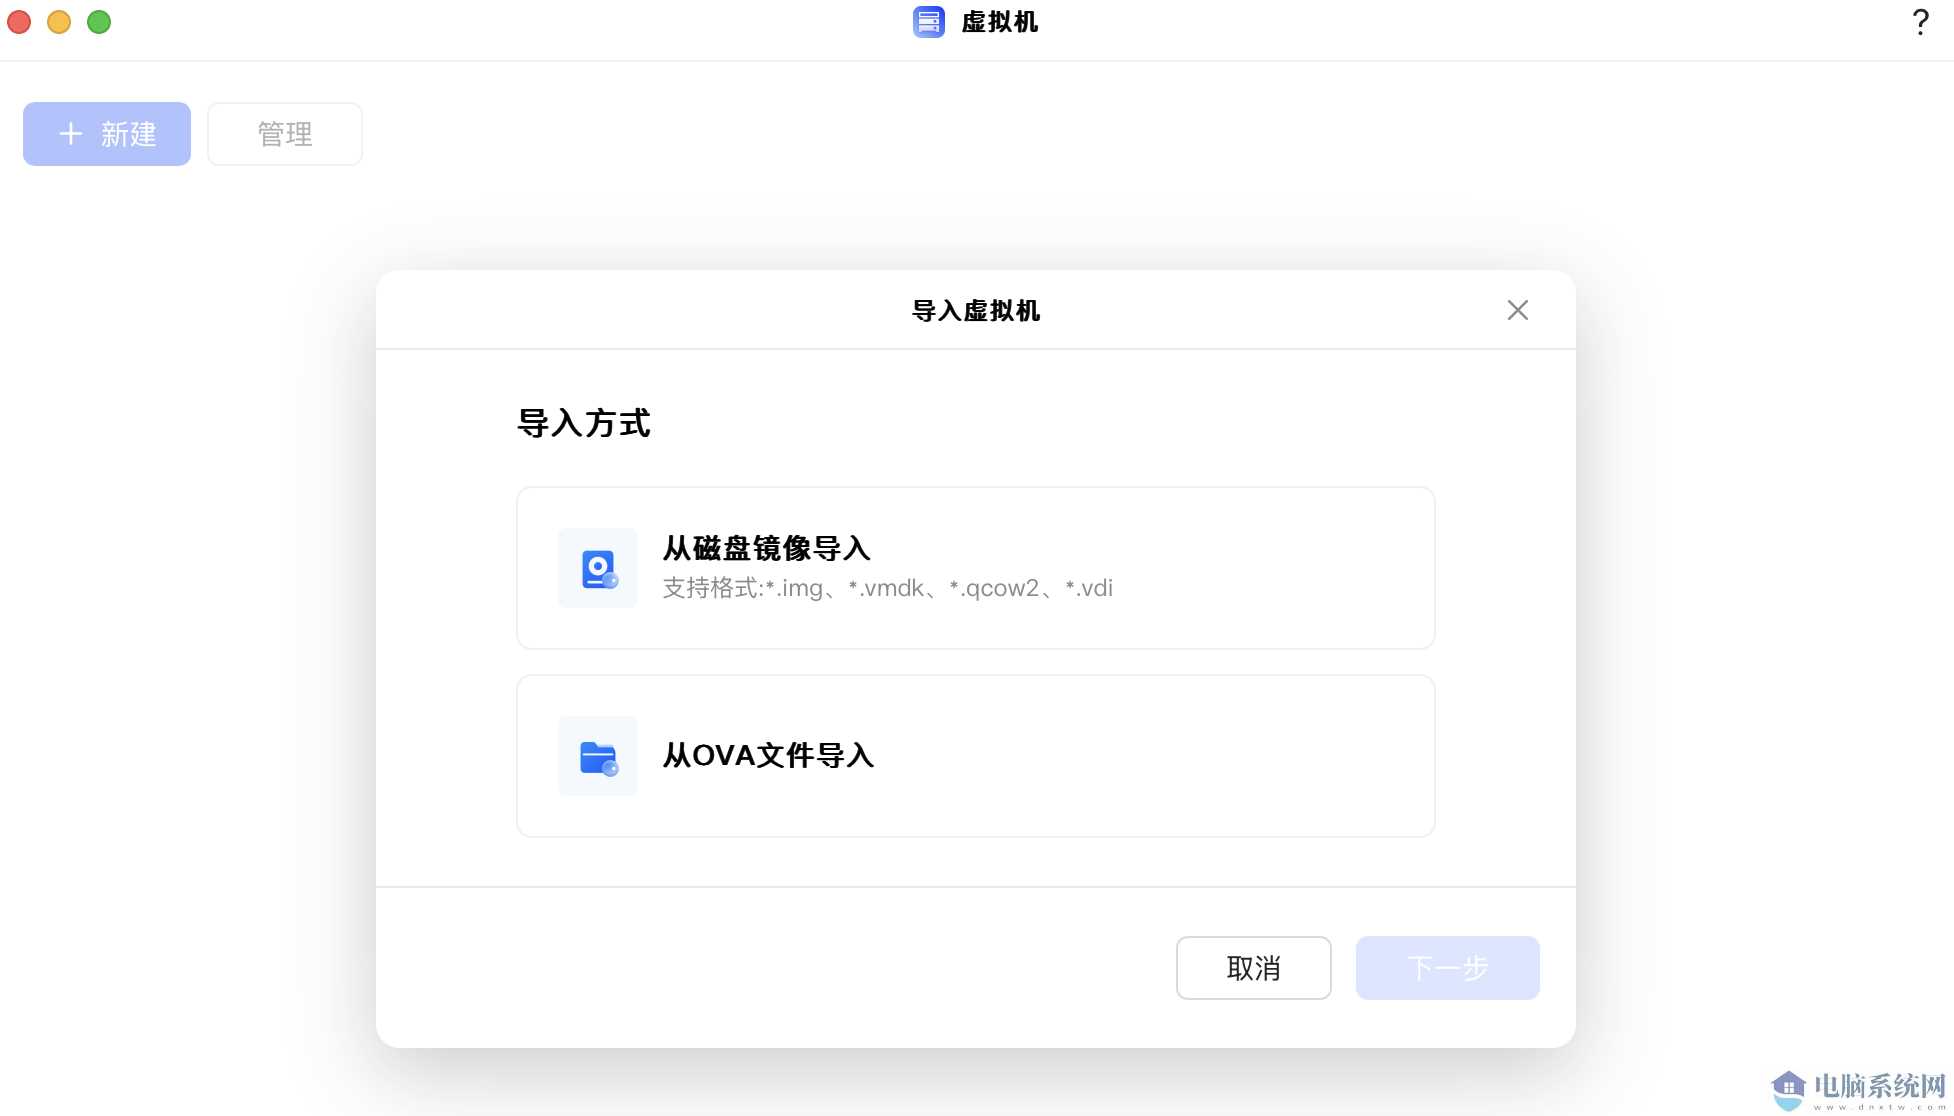Click the 新建 button
The height and width of the screenshot is (1116, 1954).
[x=107, y=134]
